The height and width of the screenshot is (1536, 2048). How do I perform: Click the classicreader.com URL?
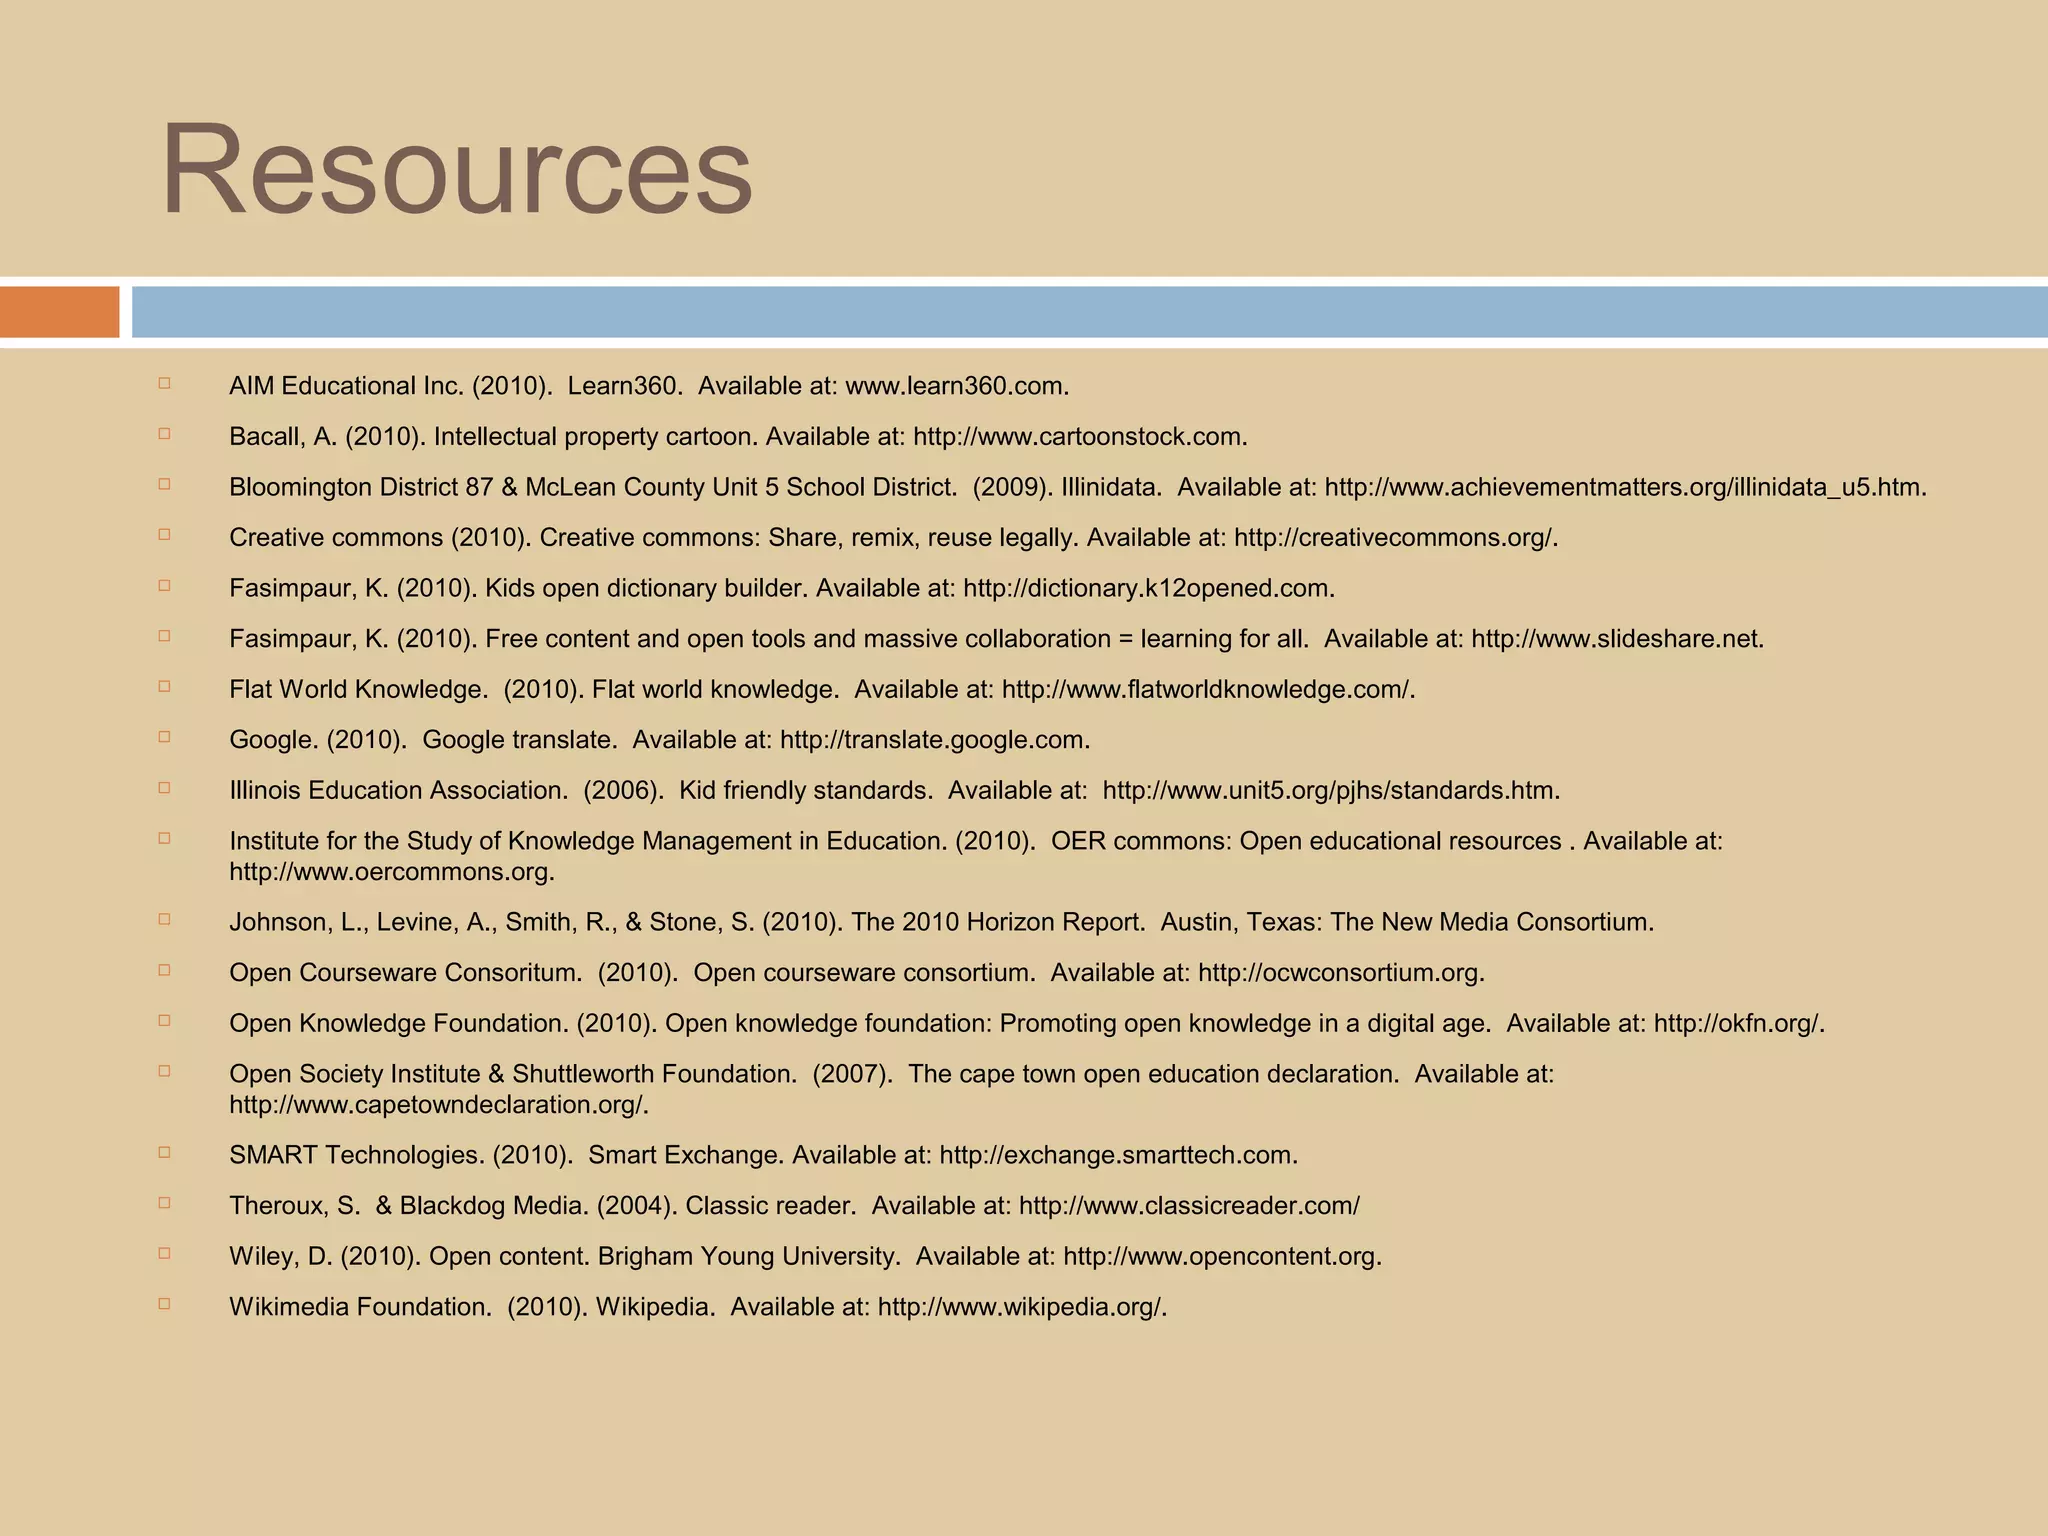pos(1188,1206)
